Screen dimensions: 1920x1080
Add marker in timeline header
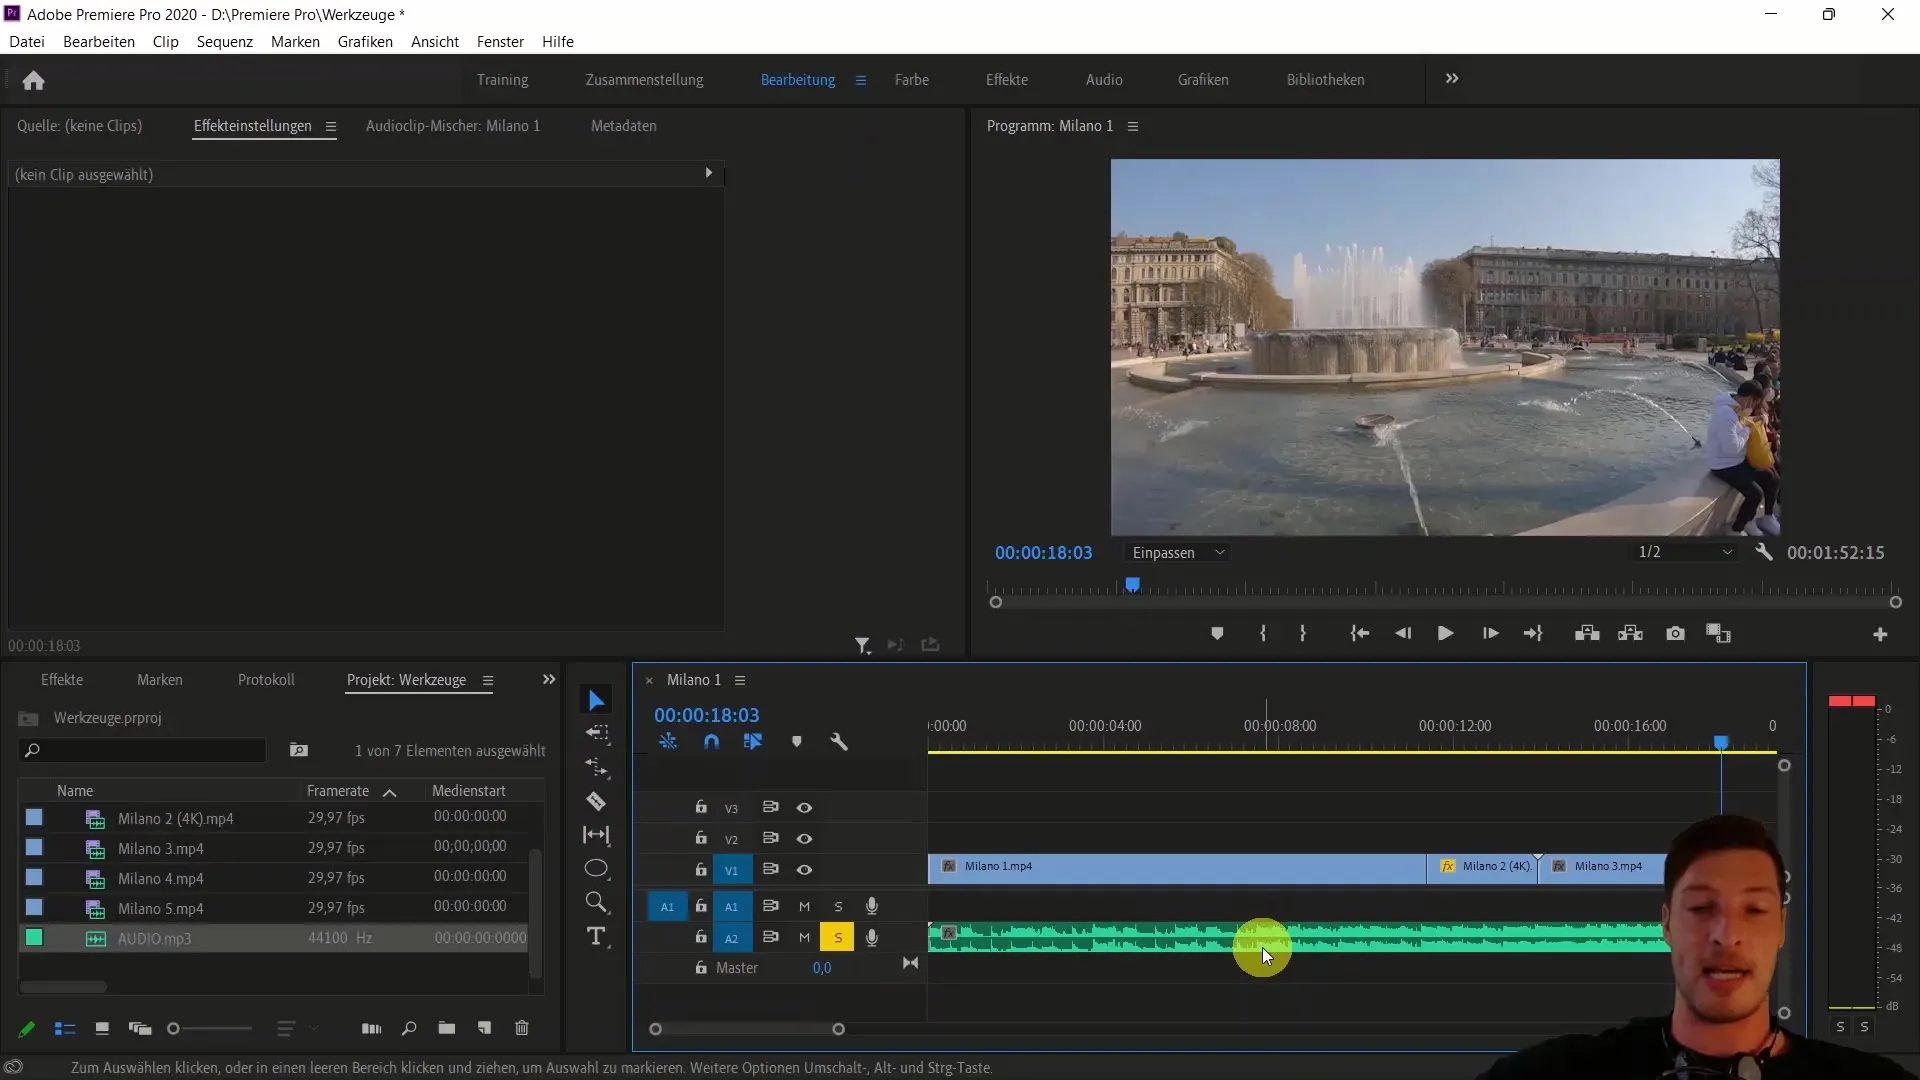coord(797,742)
